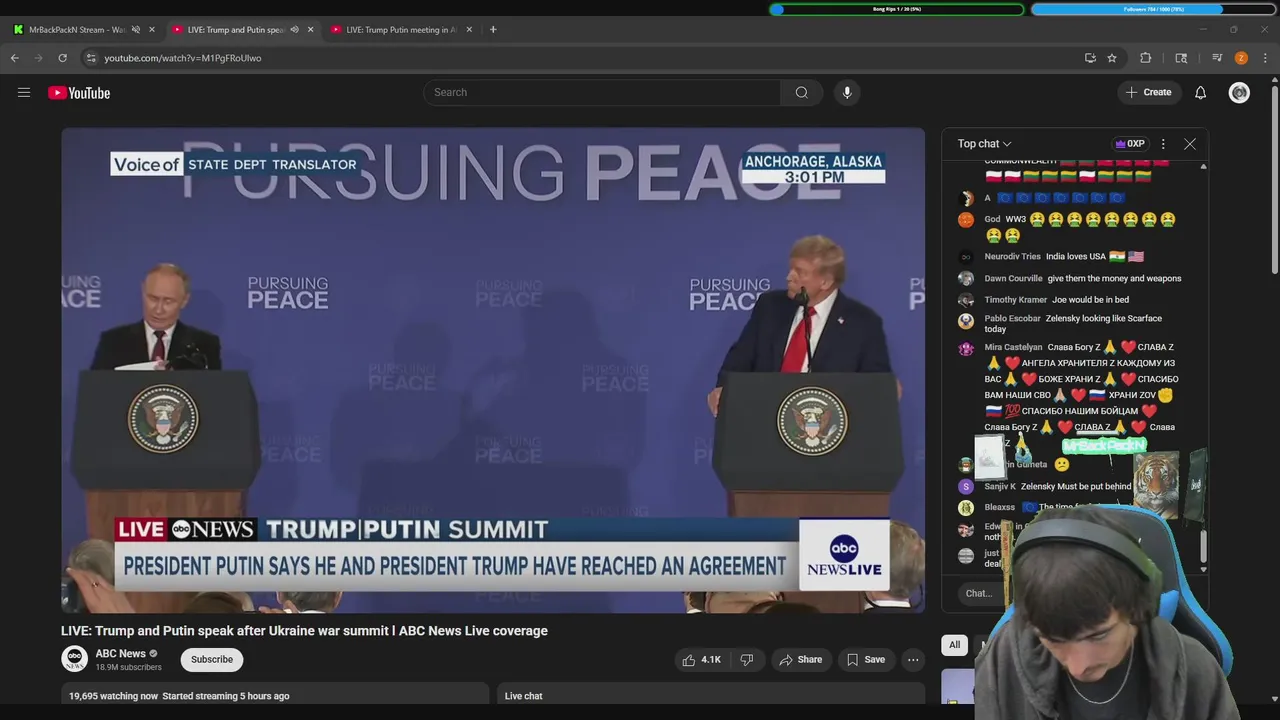
Task: Close the MrBackPackN Stream tab
Action: 152,30
